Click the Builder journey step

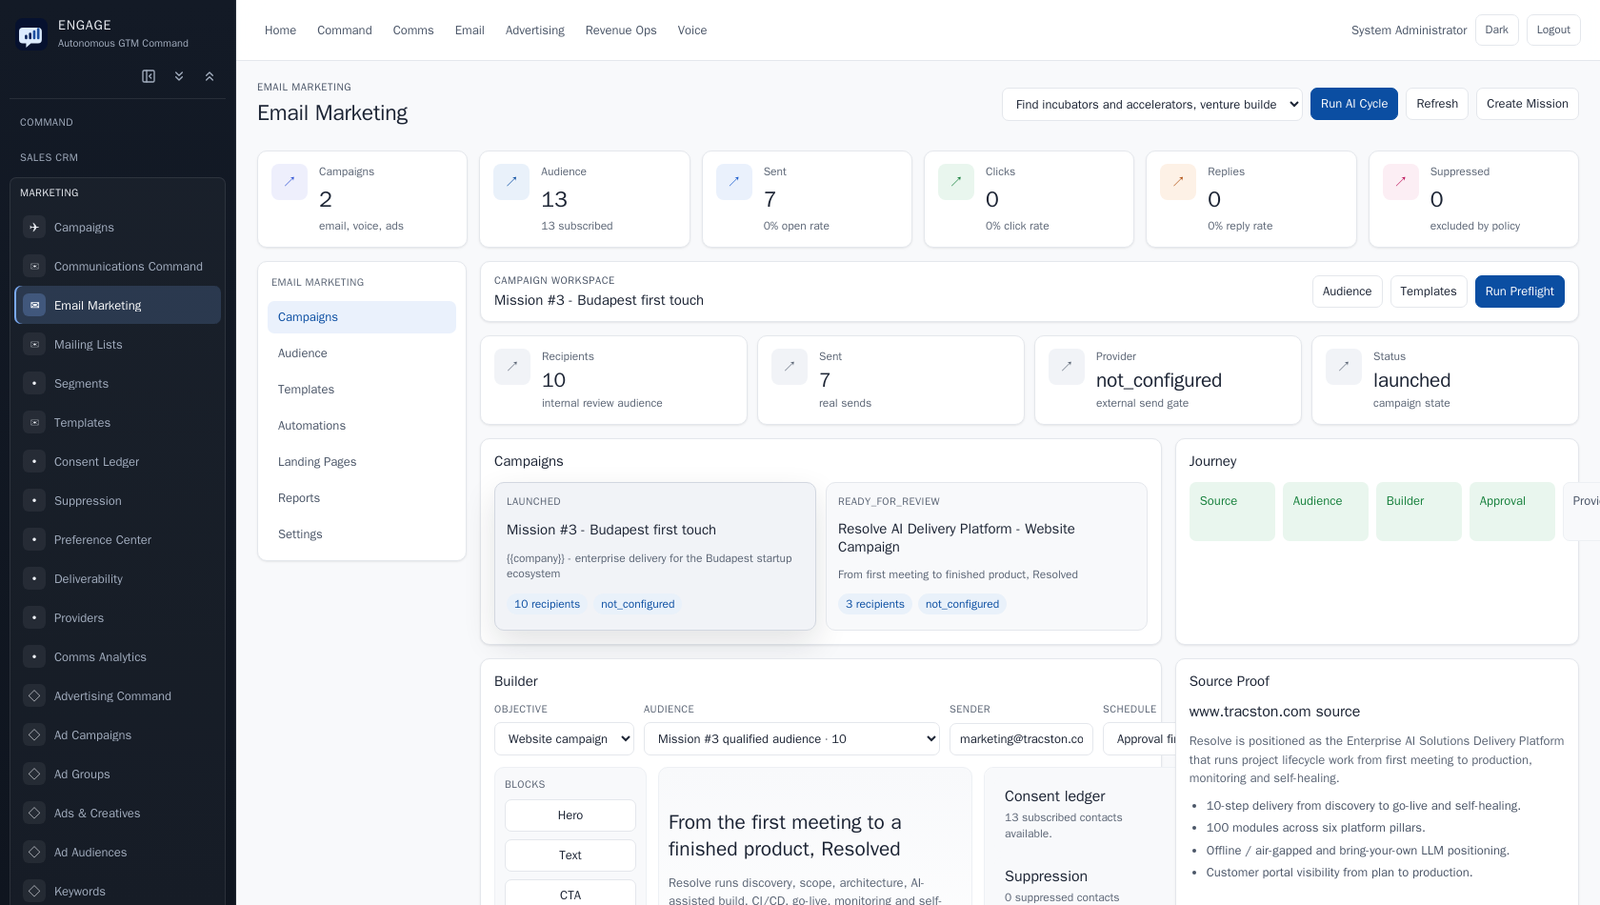tap(1419, 511)
